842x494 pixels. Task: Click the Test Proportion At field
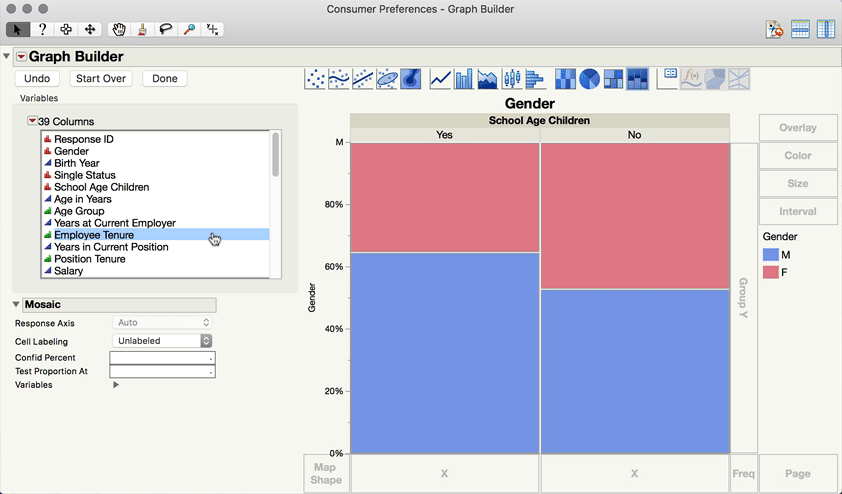[x=162, y=371]
